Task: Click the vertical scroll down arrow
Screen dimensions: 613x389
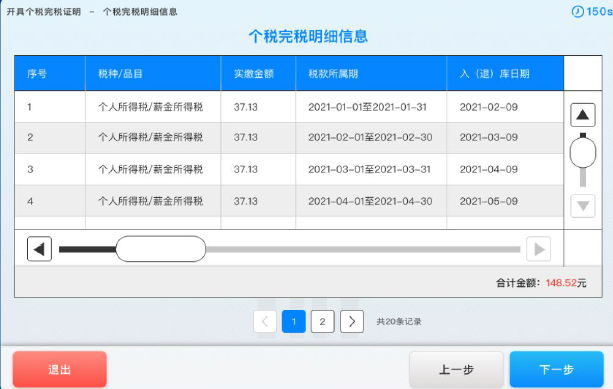Action: (x=583, y=206)
